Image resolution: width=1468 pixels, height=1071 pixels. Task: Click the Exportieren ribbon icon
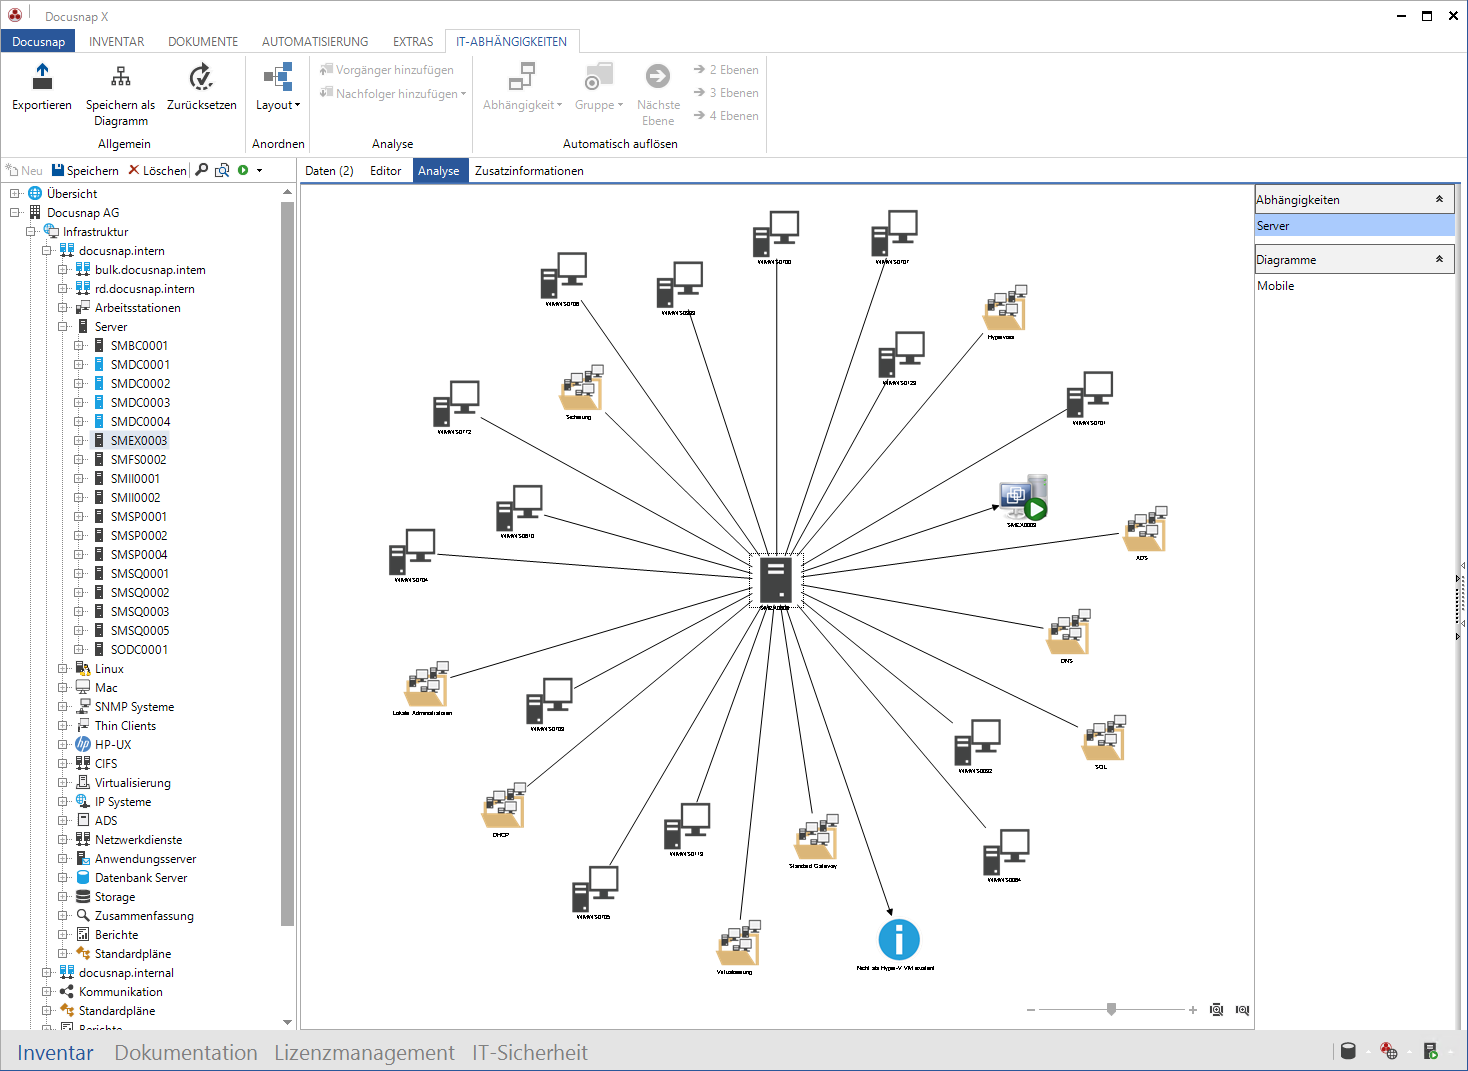click(42, 77)
